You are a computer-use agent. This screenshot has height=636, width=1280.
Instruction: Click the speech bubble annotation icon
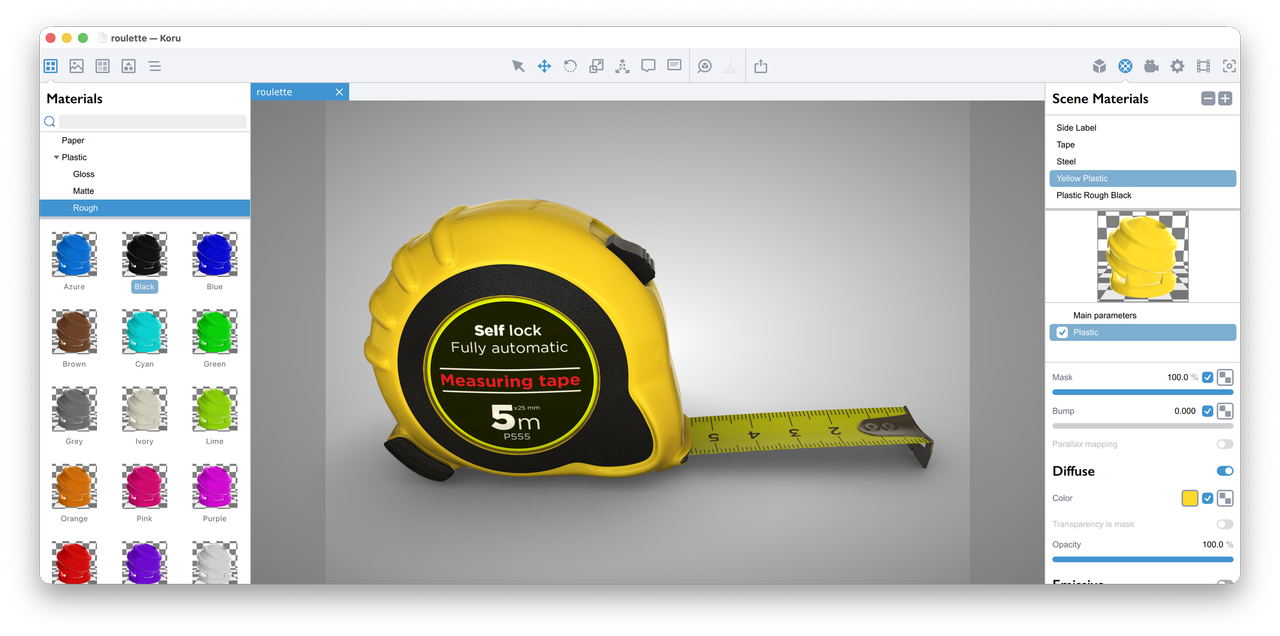tap(648, 66)
